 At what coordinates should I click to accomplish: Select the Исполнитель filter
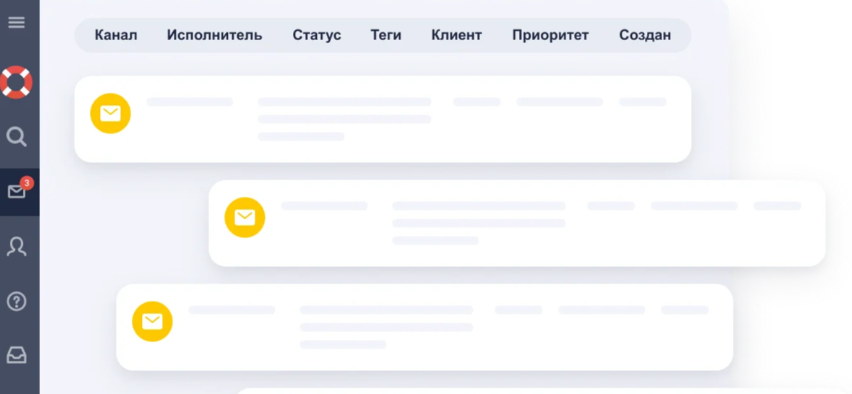(x=214, y=35)
